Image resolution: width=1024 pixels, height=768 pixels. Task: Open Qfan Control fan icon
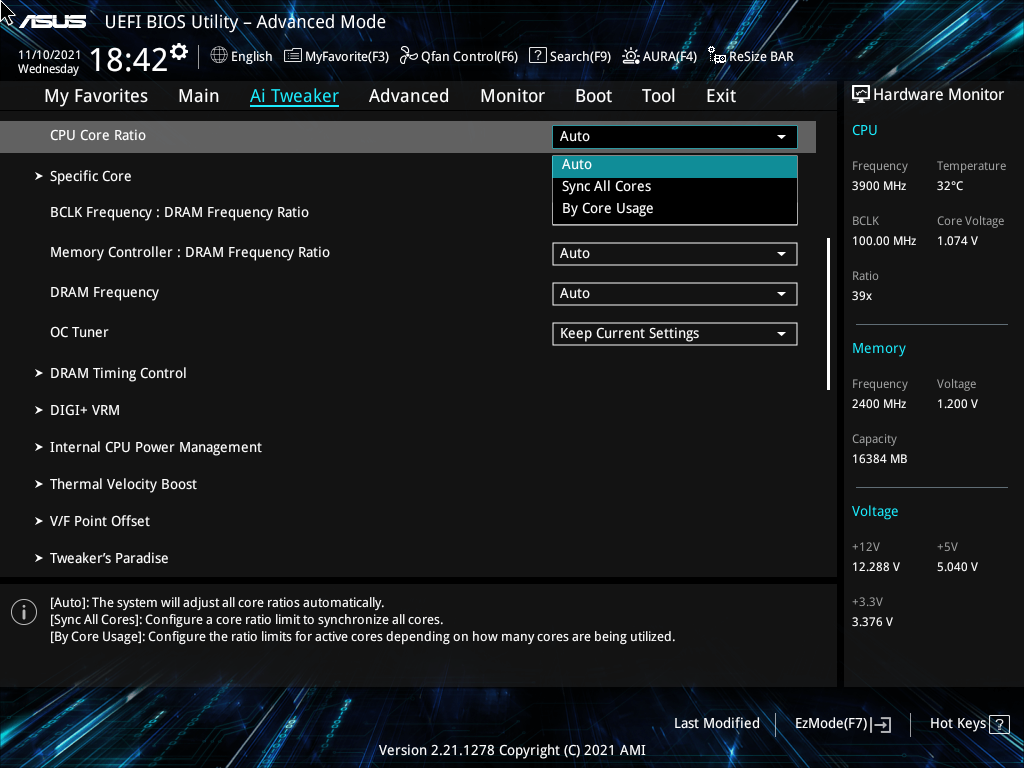pos(409,56)
